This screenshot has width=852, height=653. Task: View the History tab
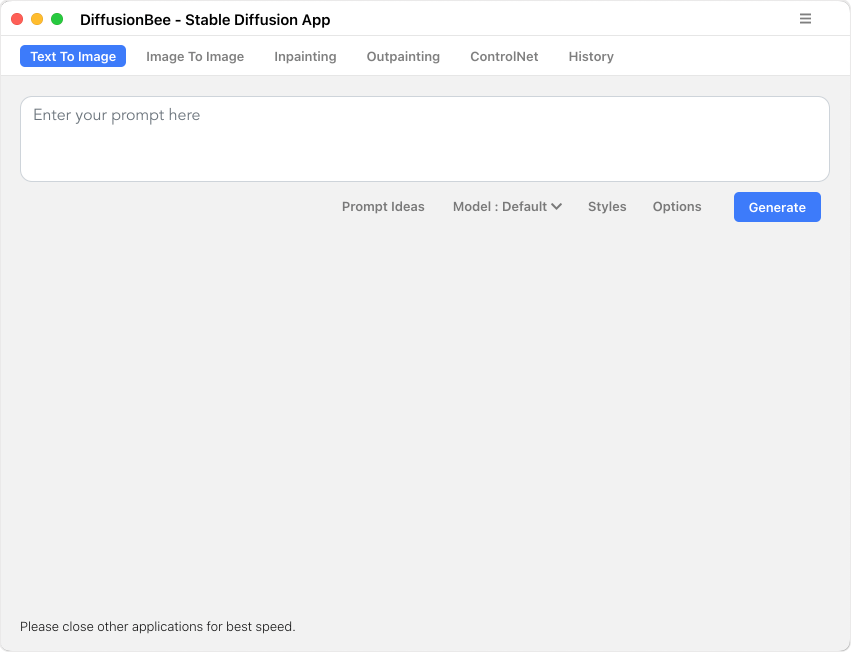[591, 56]
